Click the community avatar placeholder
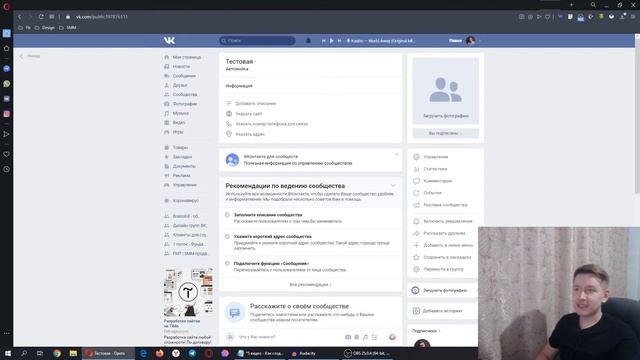Viewport: 640px width, 360px height. [x=445, y=91]
